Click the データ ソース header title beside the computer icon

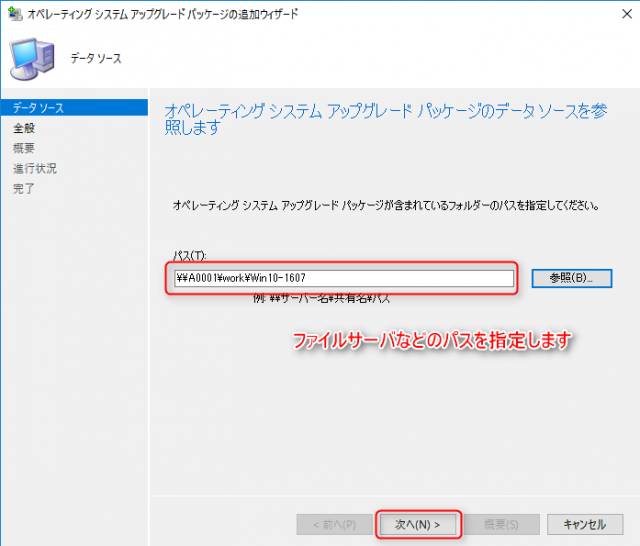click(96, 59)
